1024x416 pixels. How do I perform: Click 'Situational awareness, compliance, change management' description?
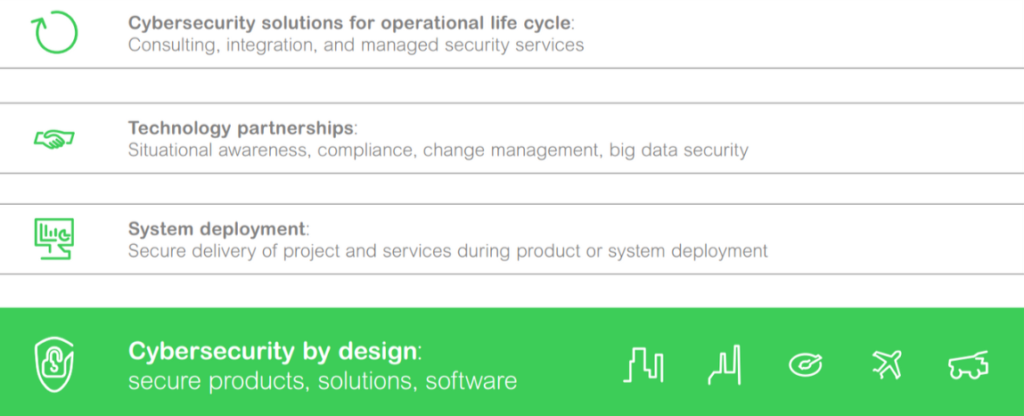(365, 150)
